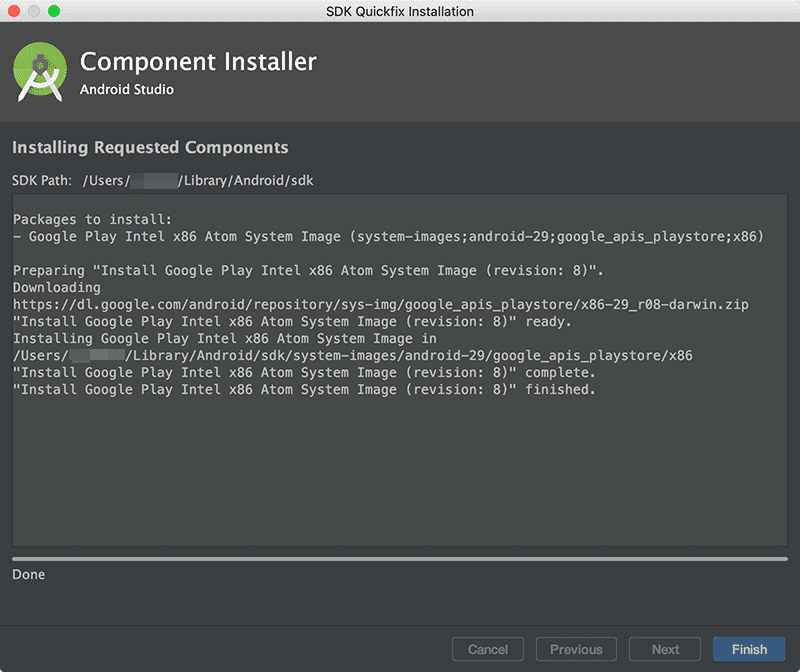Click the completed installation progress bar
The width and height of the screenshot is (800, 672).
click(399, 559)
